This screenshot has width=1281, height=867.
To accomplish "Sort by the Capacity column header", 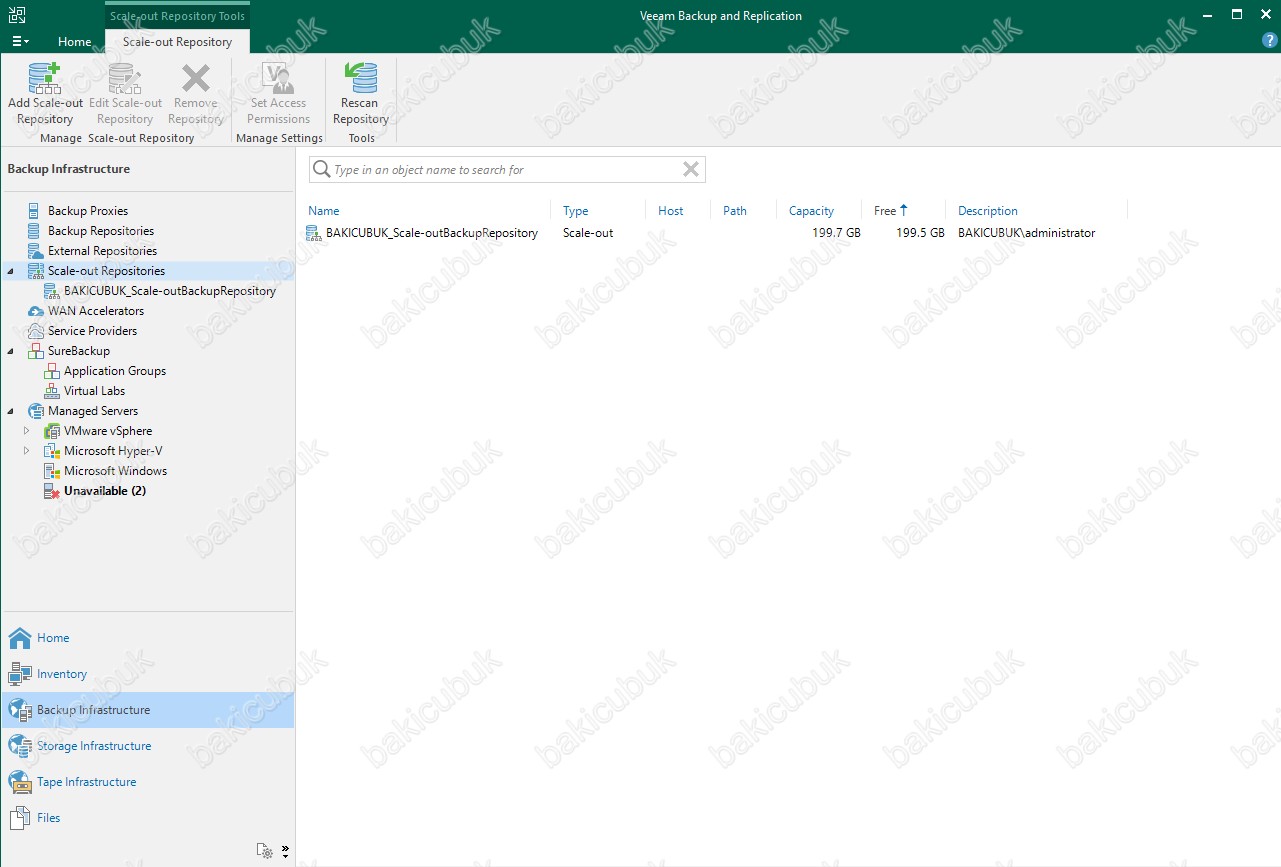I will [x=811, y=211].
